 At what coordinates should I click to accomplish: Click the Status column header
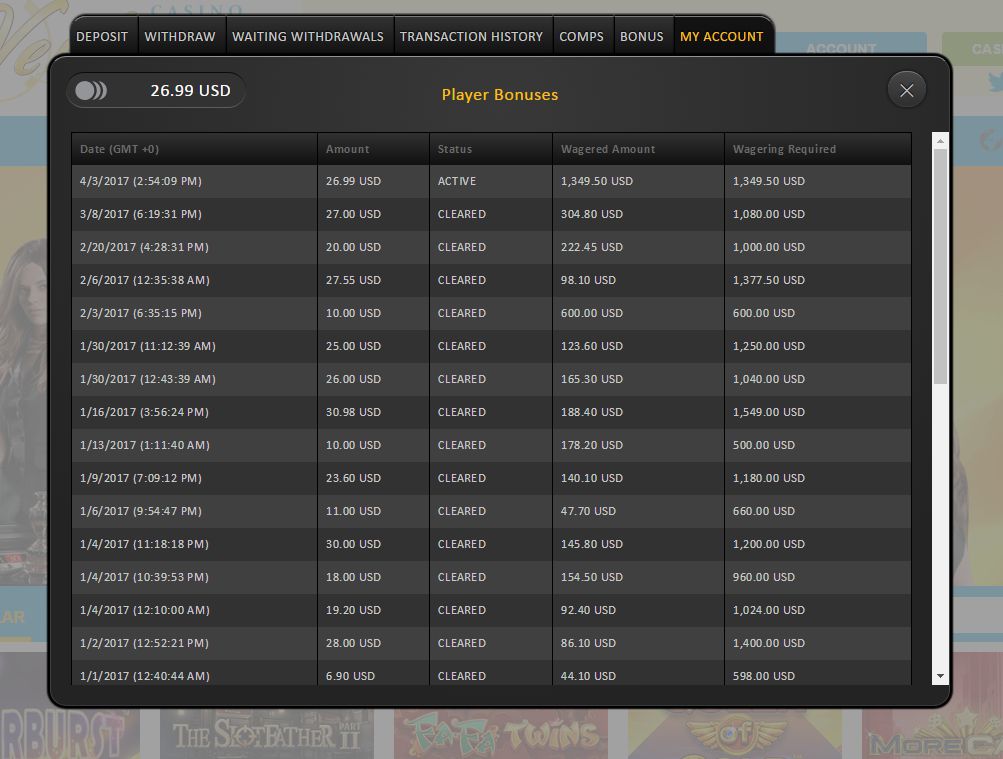491,149
